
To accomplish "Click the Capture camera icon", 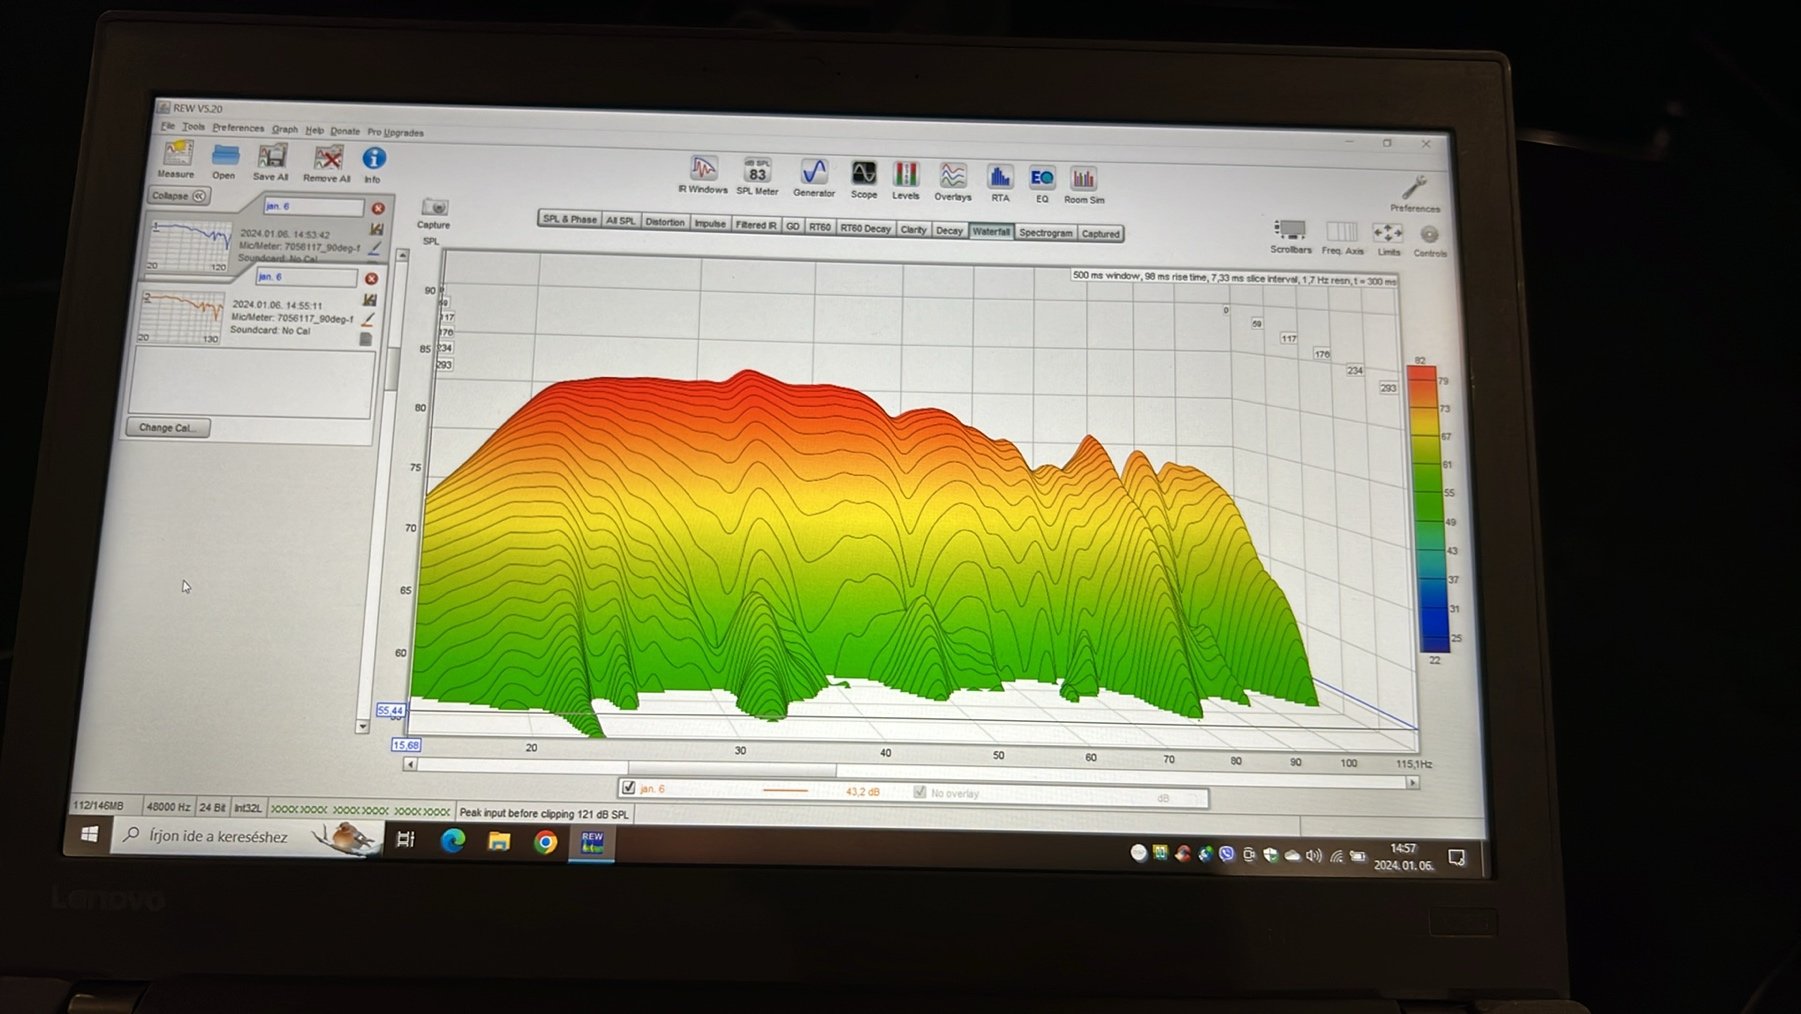I will [434, 209].
